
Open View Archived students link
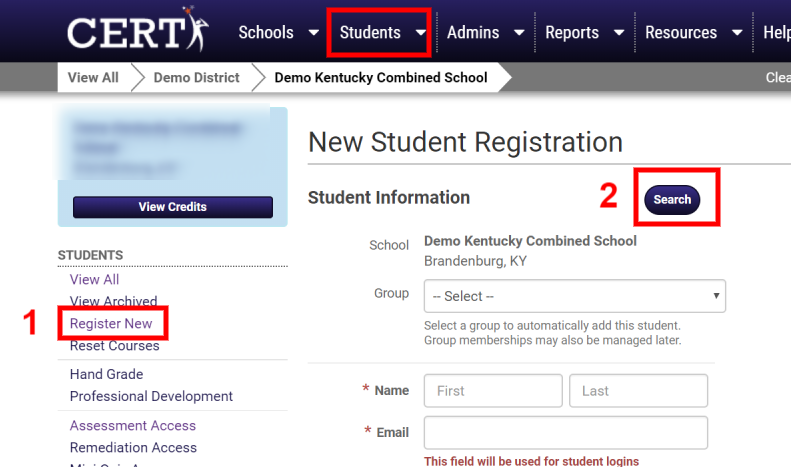(113, 301)
